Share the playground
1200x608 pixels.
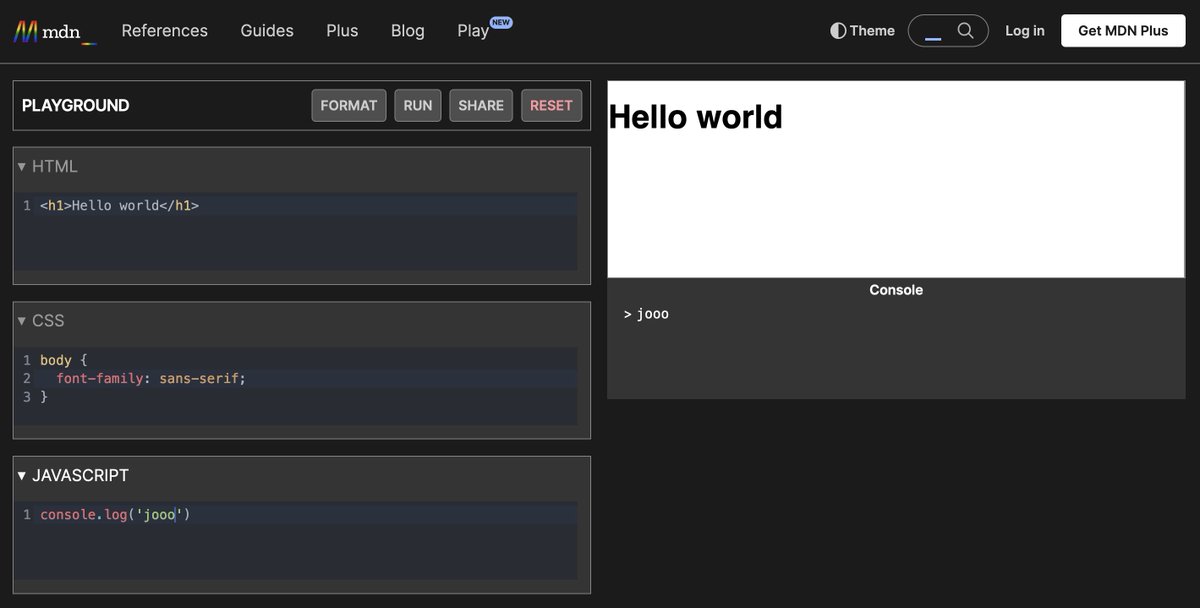(481, 105)
